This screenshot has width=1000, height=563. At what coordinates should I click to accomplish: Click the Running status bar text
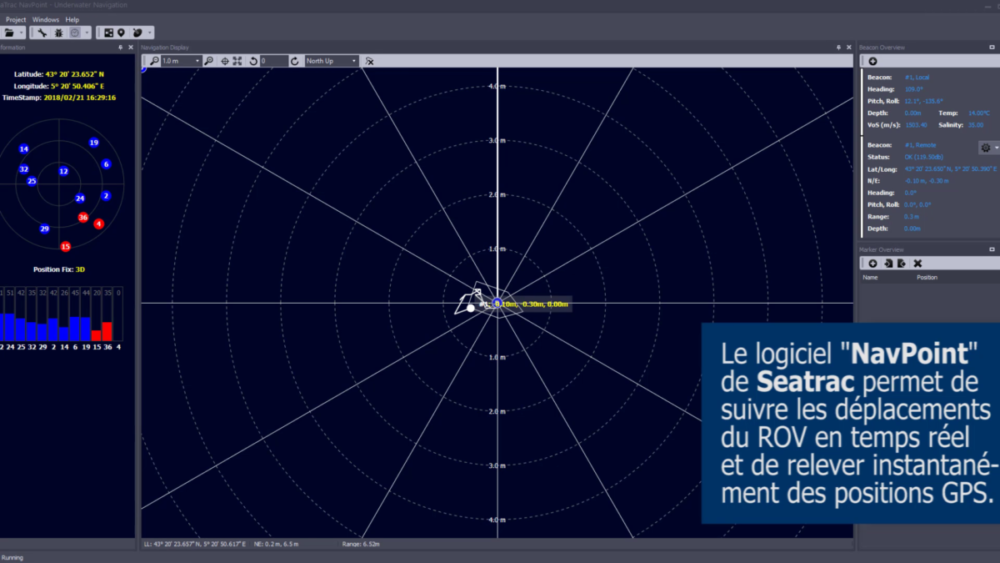click(x=12, y=557)
